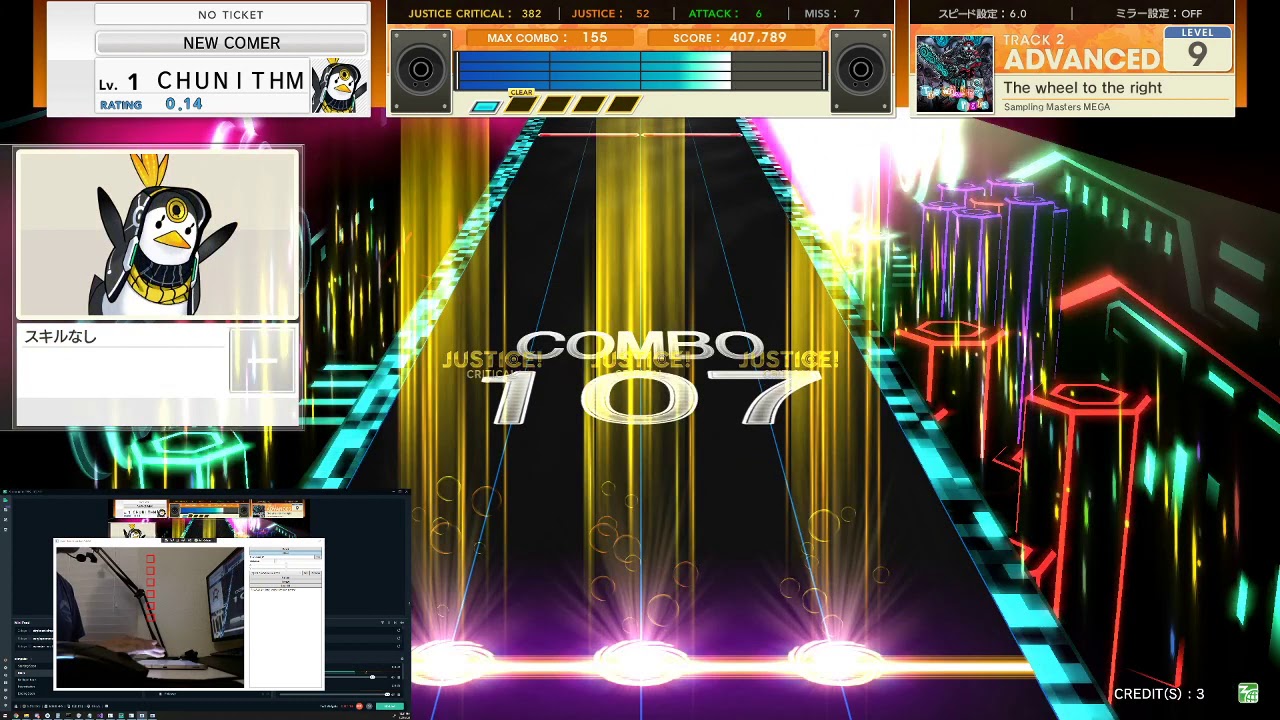Image resolution: width=1280 pixels, height=720 pixels.
Task: Click the green icon beside CREDIT(S)
Action: [1248, 693]
